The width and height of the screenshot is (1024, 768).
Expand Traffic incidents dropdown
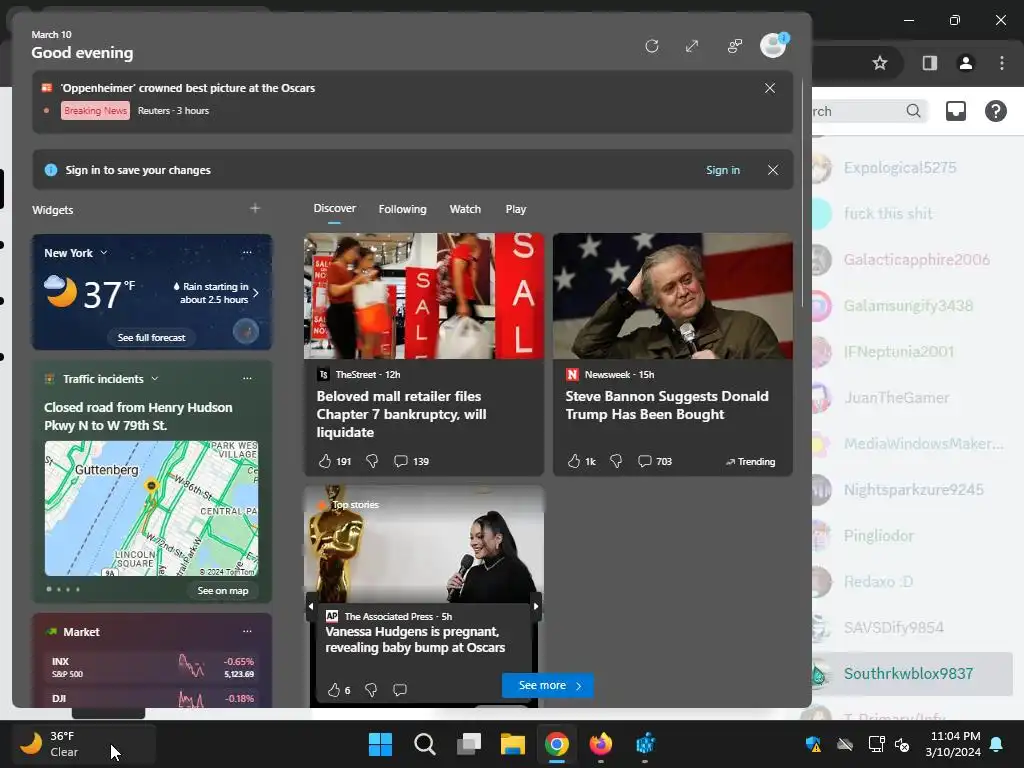[x=155, y=378]
